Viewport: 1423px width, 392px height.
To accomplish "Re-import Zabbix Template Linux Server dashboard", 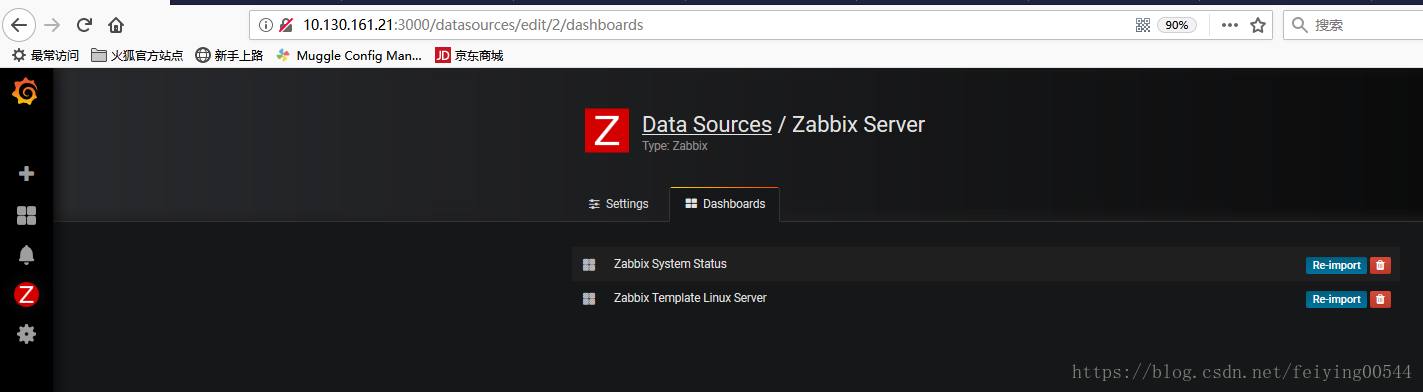I will (1336, 299).
